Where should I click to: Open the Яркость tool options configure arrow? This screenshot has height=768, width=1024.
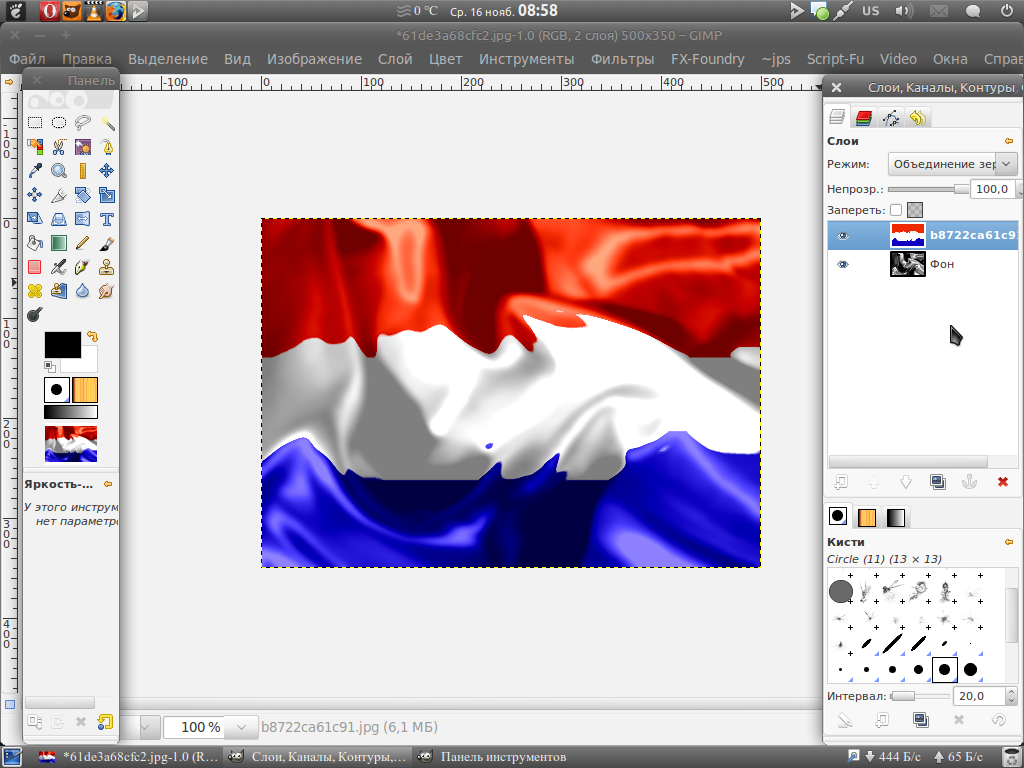(x=108, y=484)
